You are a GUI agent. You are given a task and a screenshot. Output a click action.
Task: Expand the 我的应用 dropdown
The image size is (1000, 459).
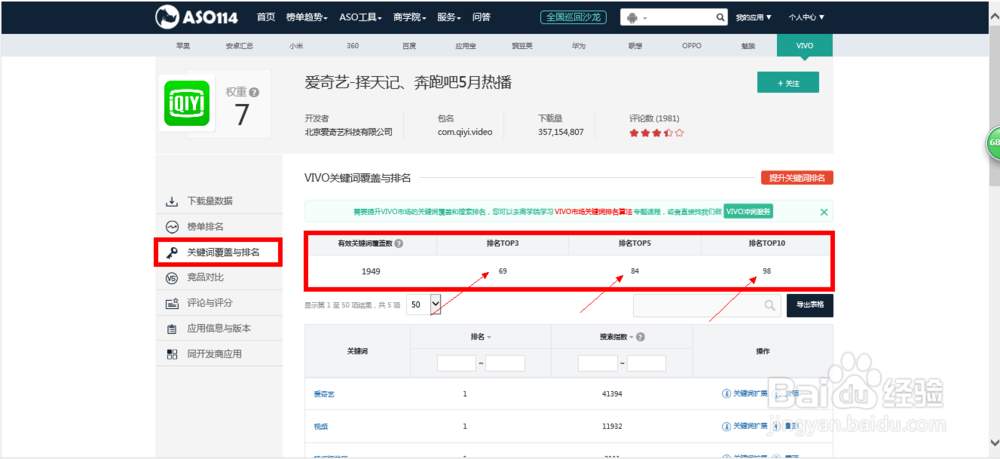(753, 18)
